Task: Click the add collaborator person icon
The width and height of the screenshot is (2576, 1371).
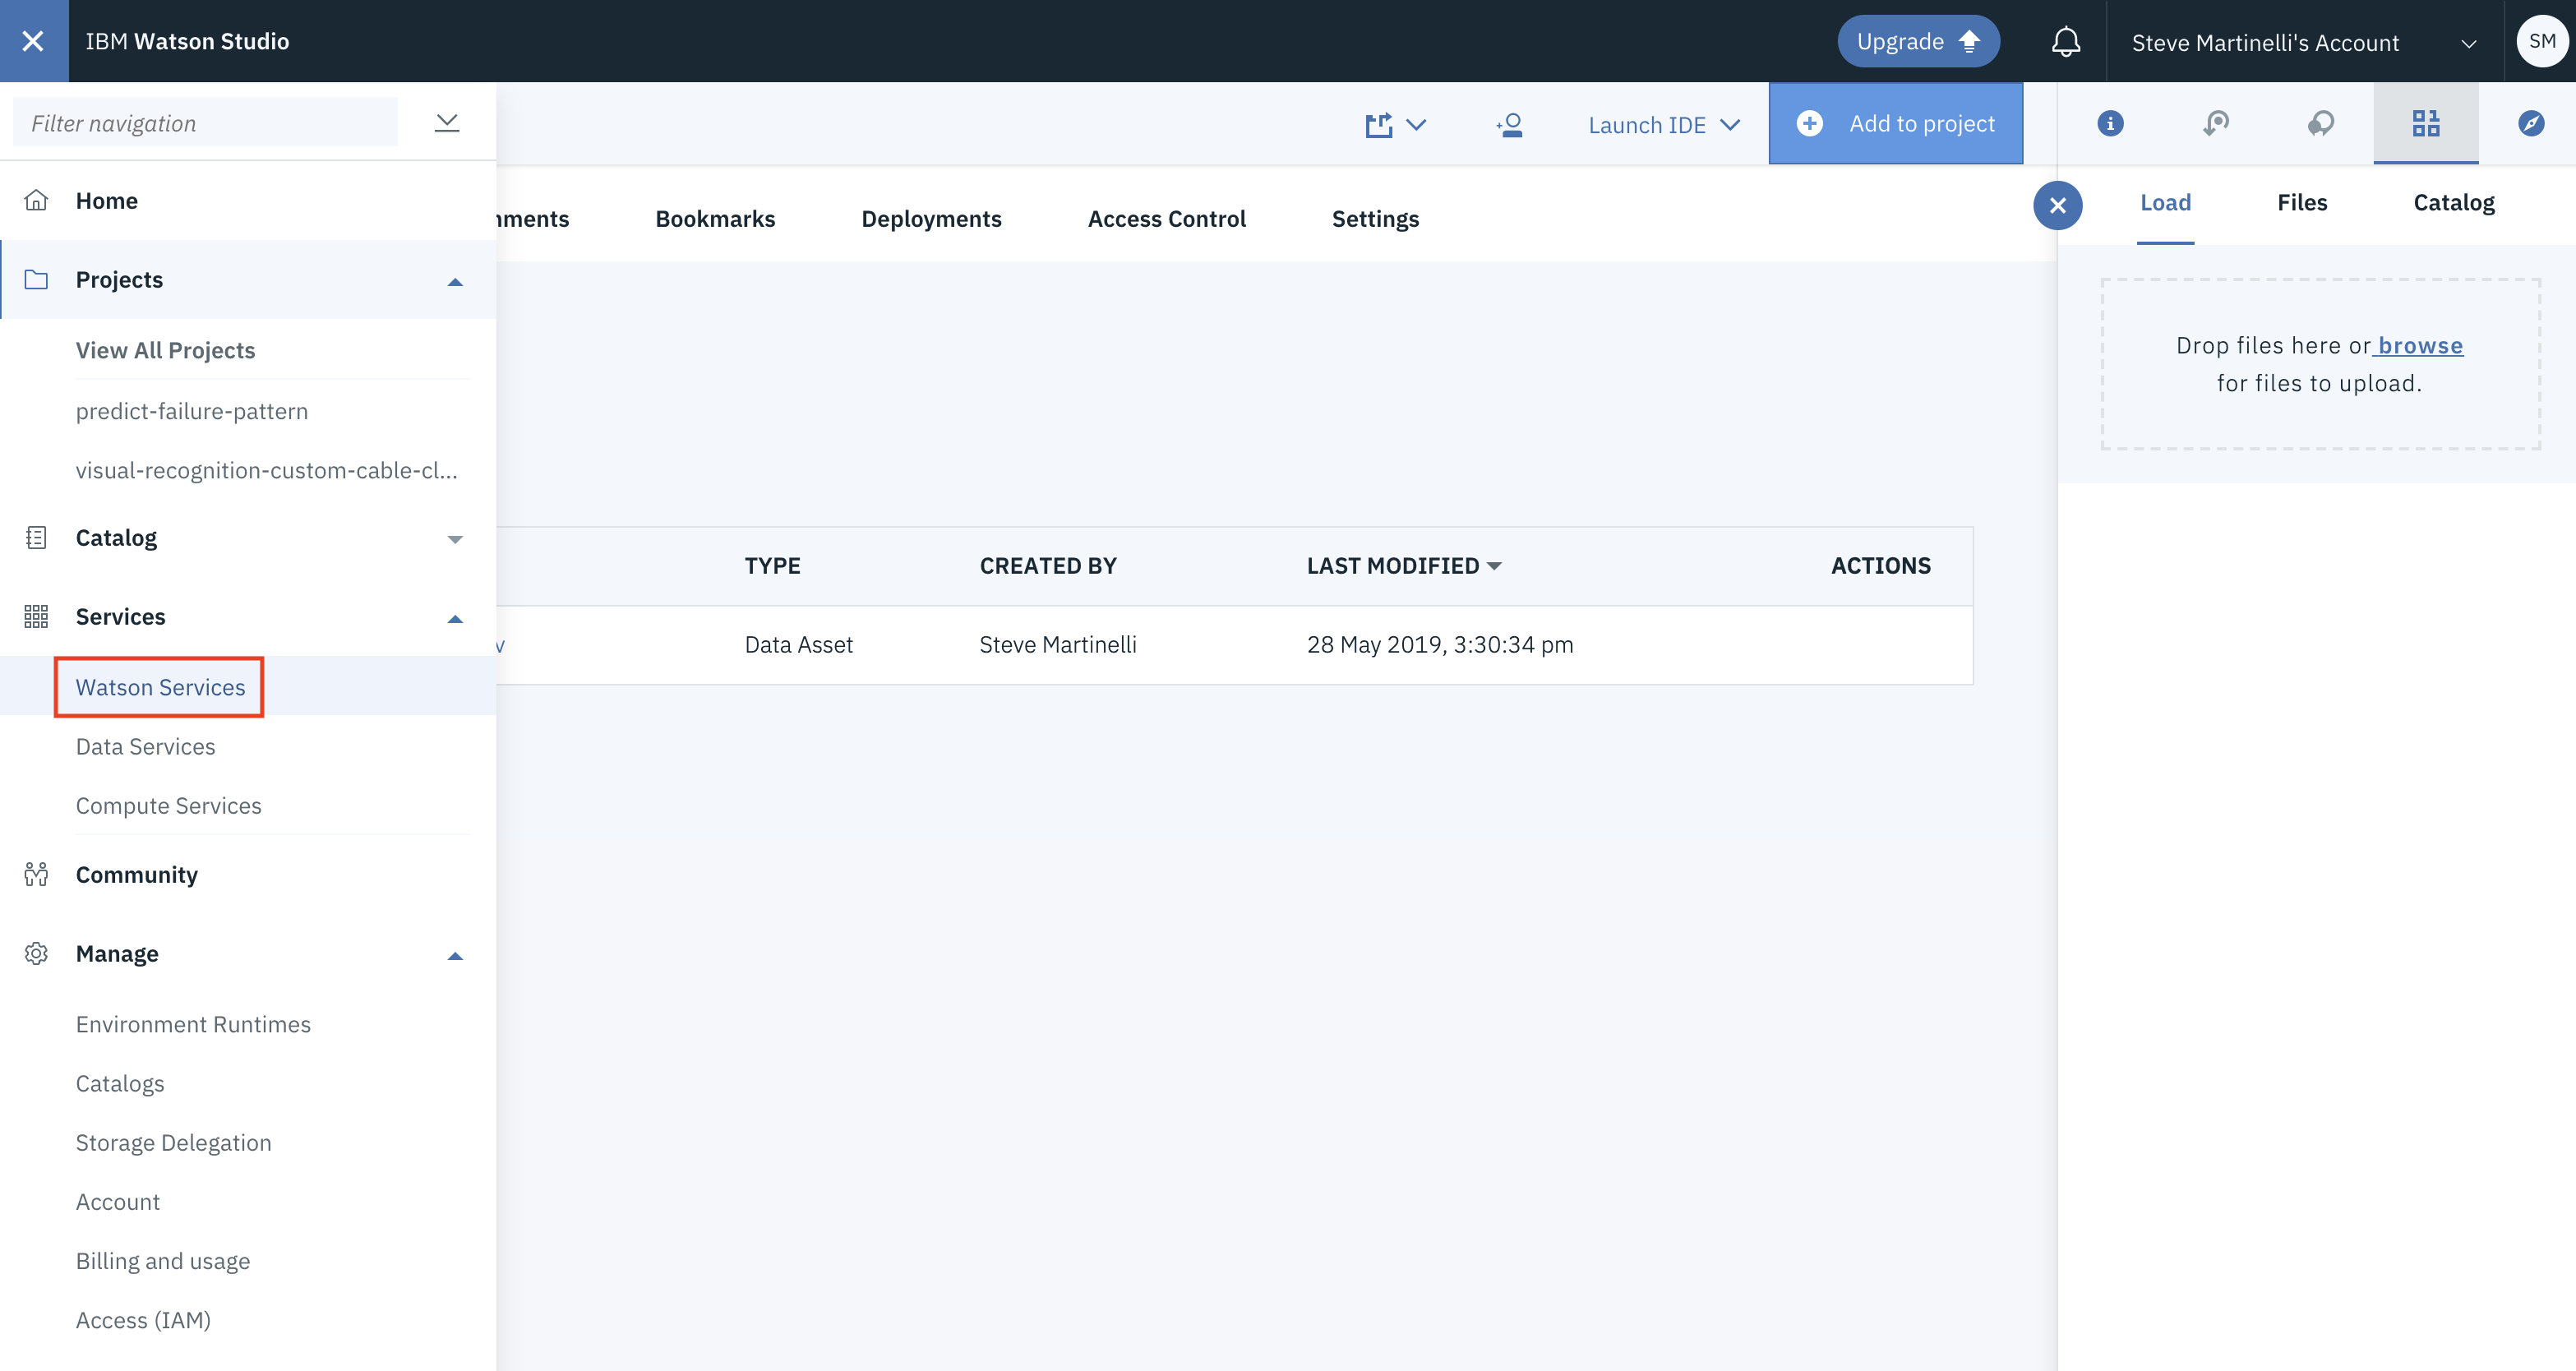Action: (x=1509, y=125)
